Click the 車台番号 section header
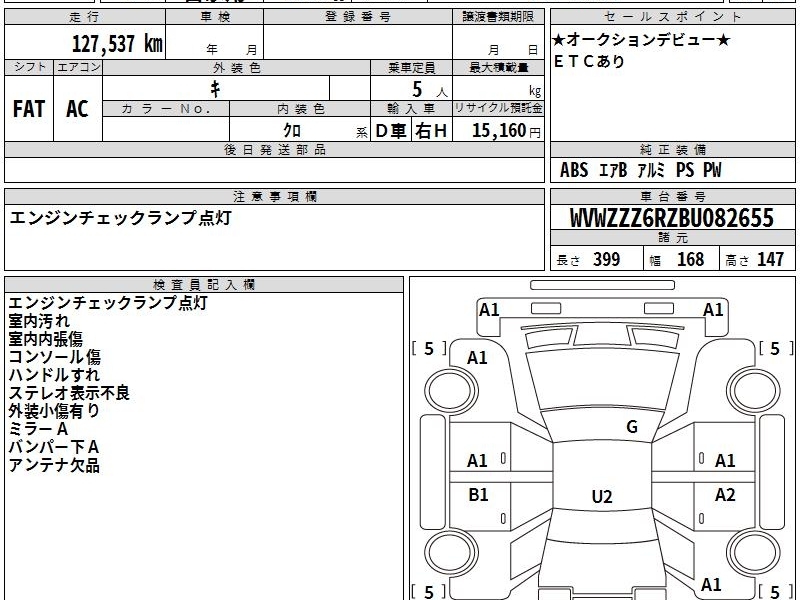The width and height of the screenshot is (800, 600). click(672, 196)
